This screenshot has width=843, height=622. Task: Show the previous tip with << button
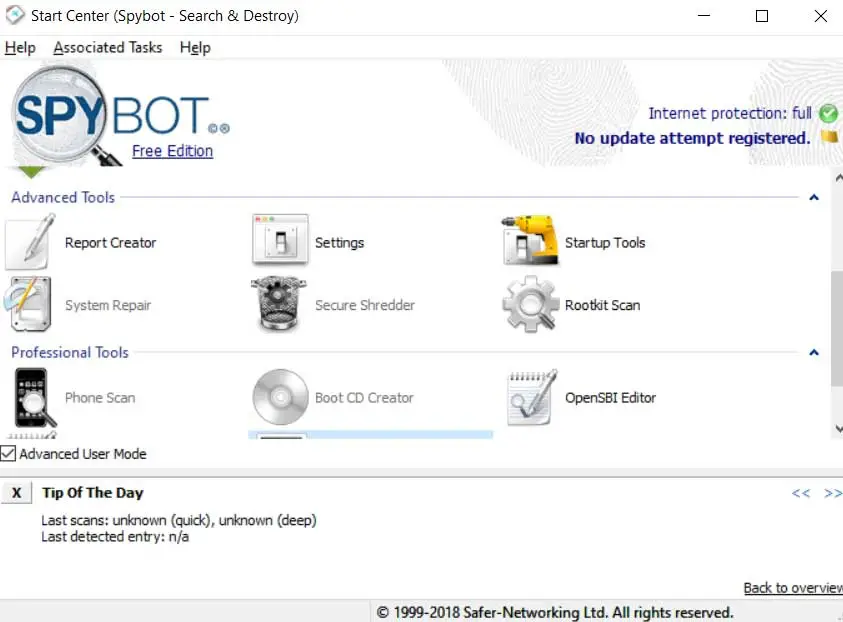(801, 493)
